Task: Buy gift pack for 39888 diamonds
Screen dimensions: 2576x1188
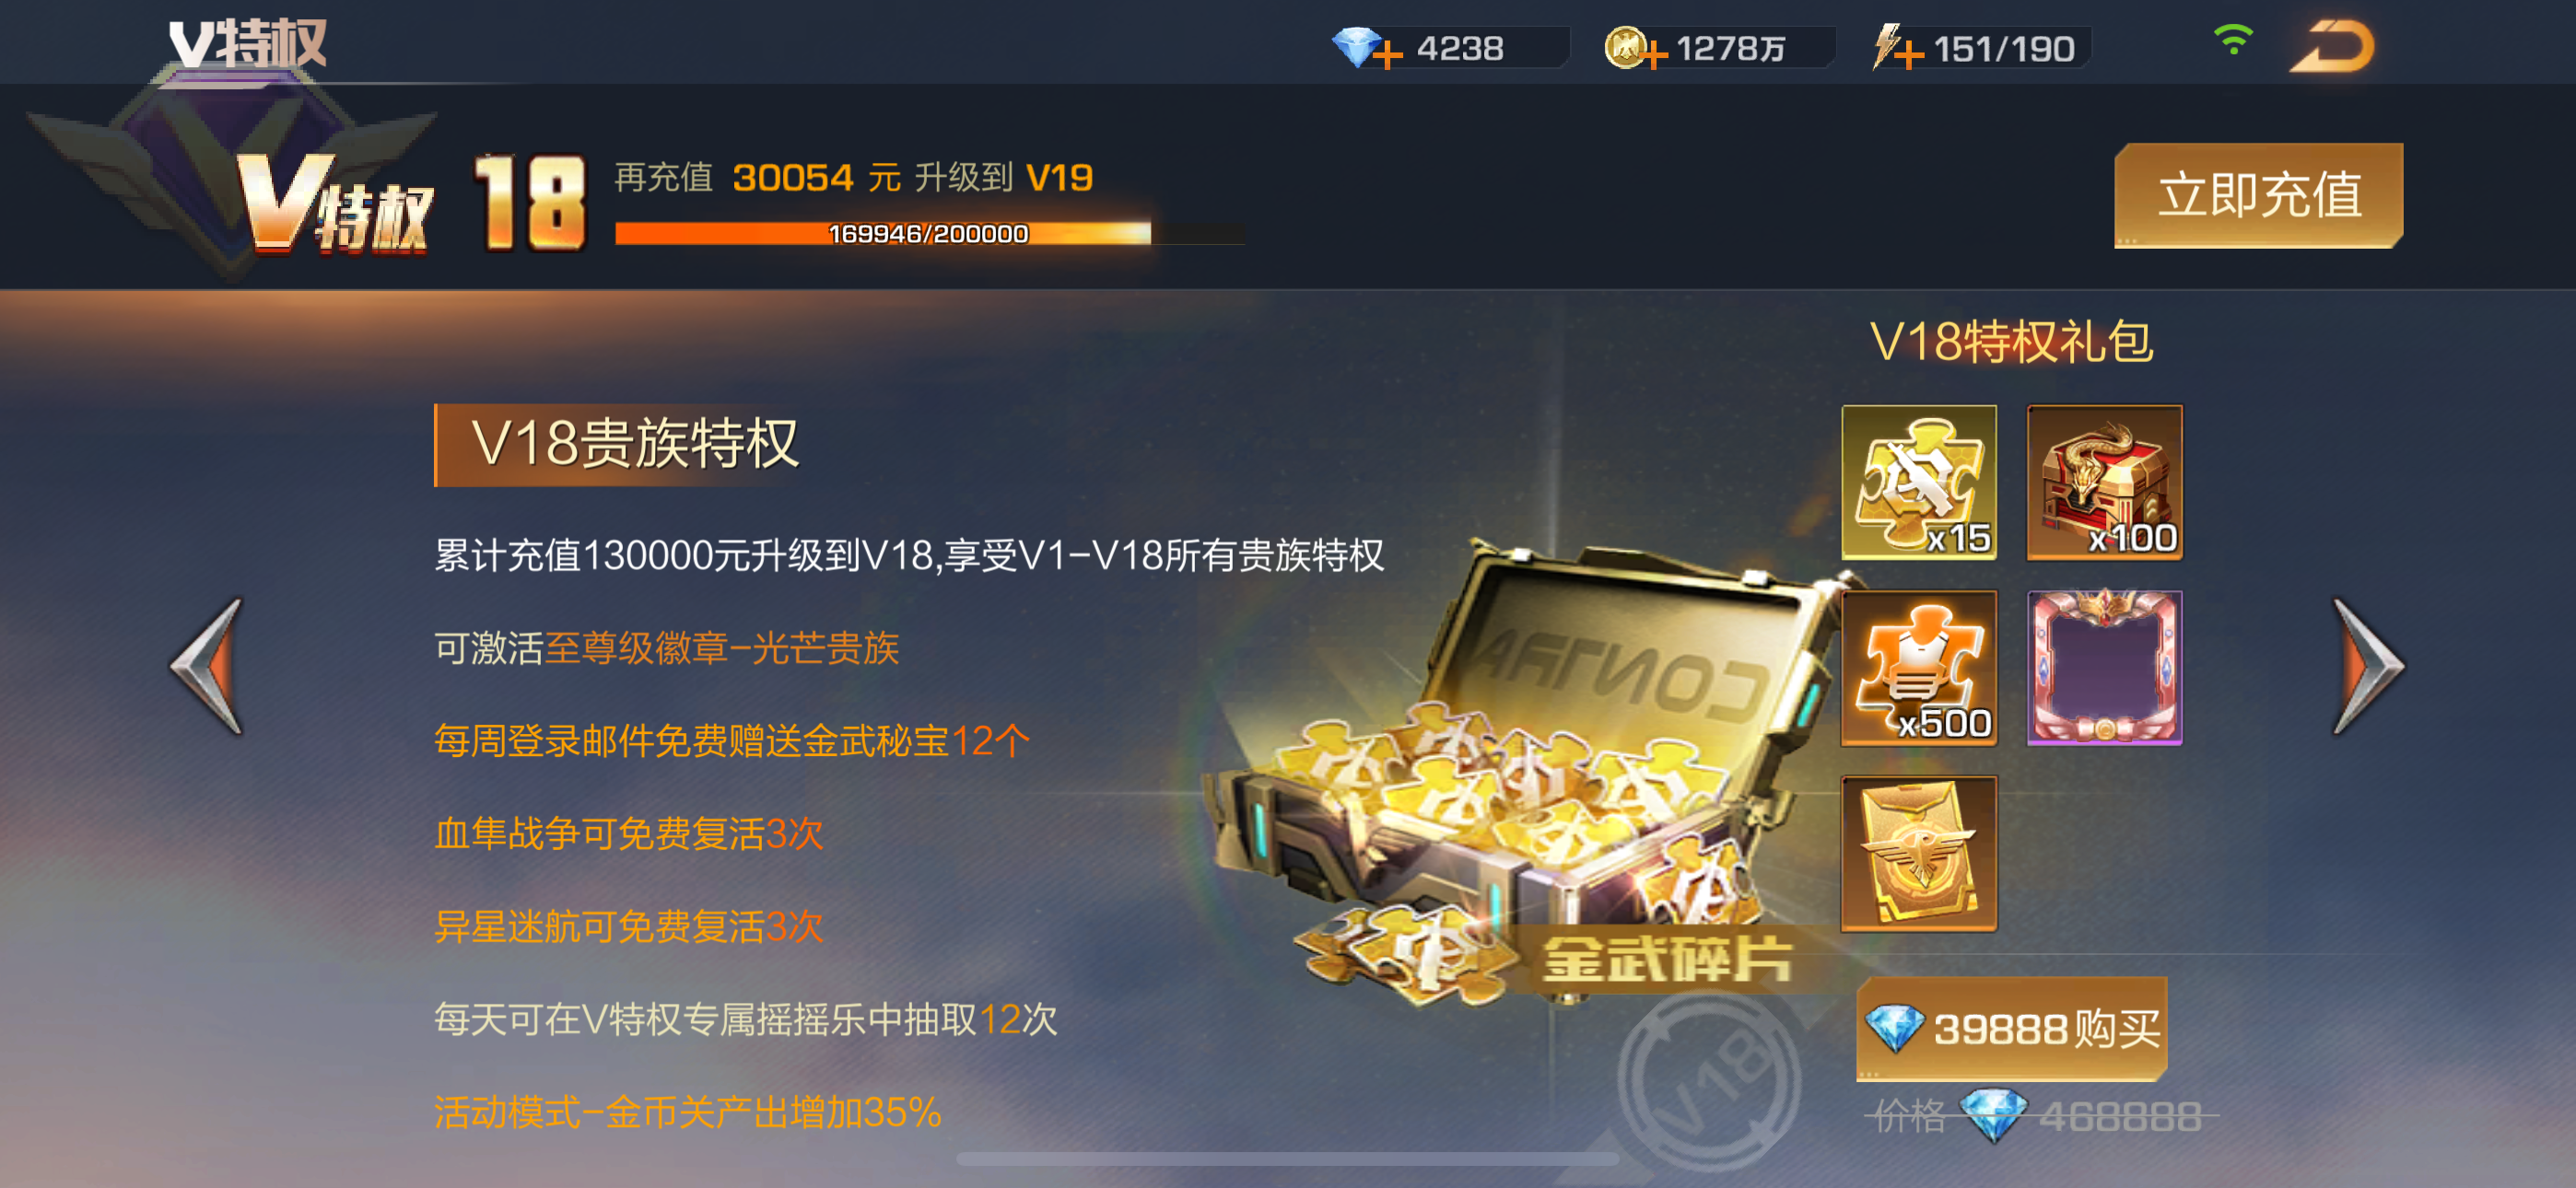Action: coord(2011,1028)
